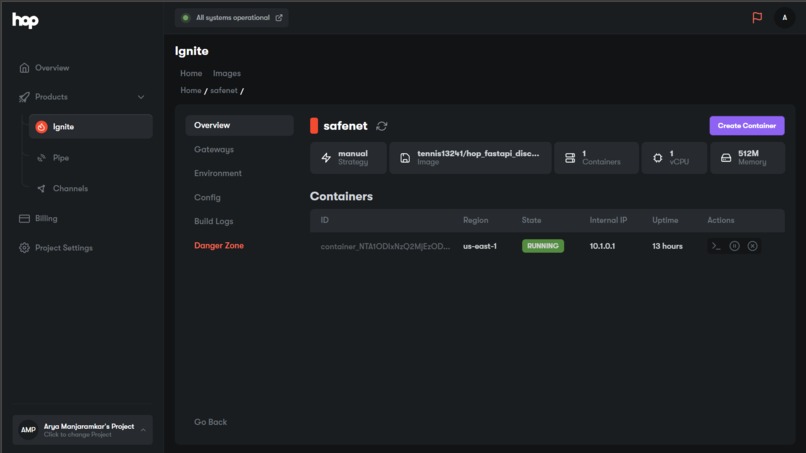Image resolution: width=806 pixels, height=453 pixels.
Task: Open the red flag icon in the header
Action: 757,17
